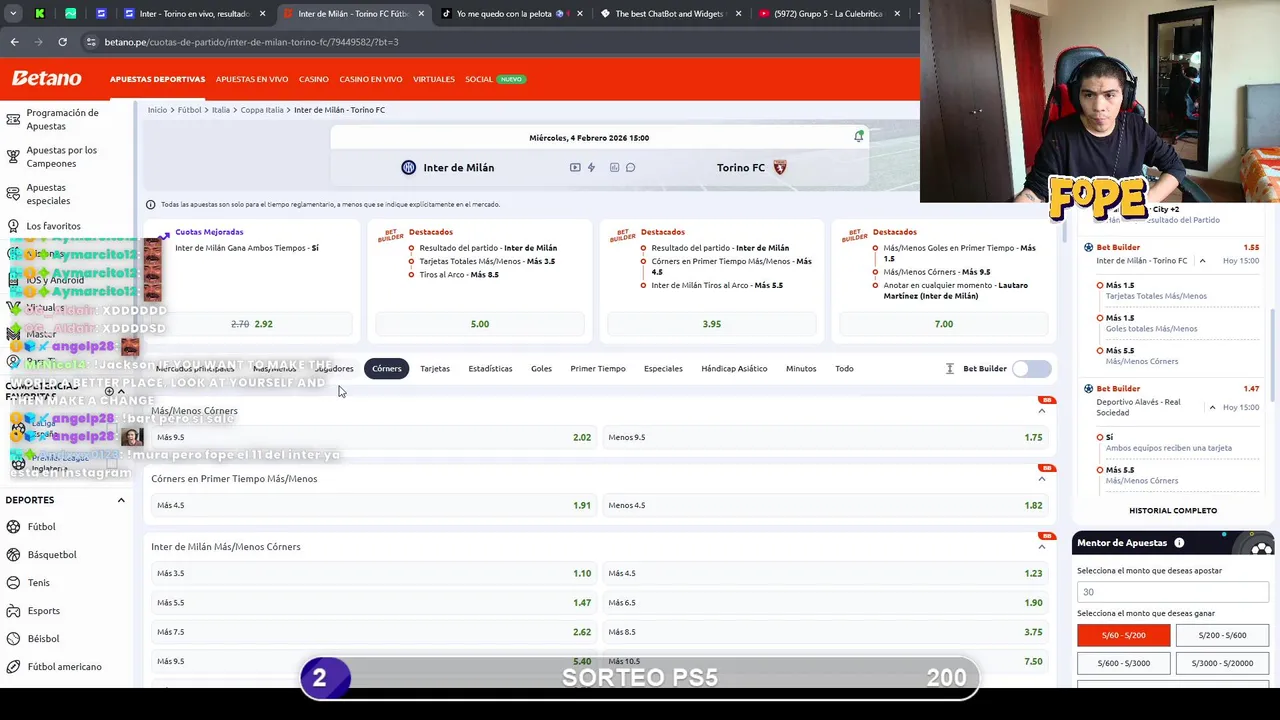Screen dimensions: 1280x720
Task: Select the Goles market tab
Action: point(541,369)
